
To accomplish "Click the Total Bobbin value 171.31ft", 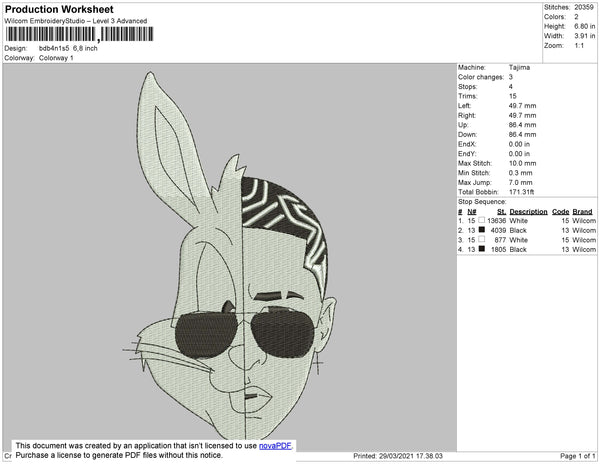I will [x=522, y=192].
